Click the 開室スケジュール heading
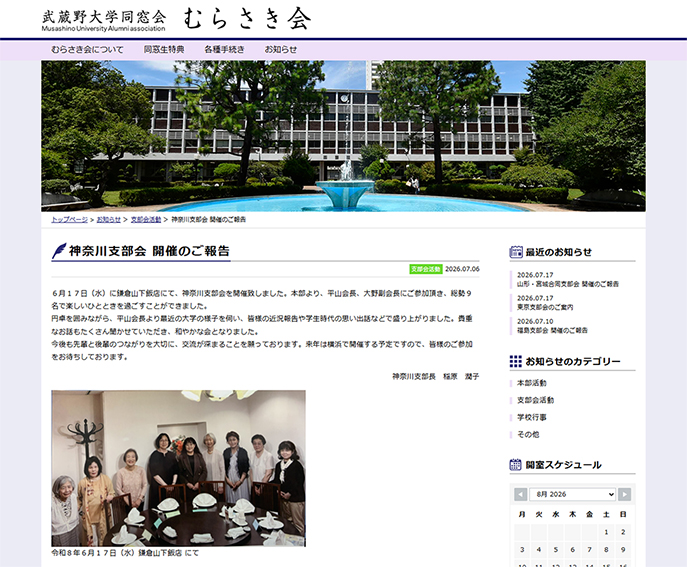Screen dimensions: 687x567 (x=563, y=465)
